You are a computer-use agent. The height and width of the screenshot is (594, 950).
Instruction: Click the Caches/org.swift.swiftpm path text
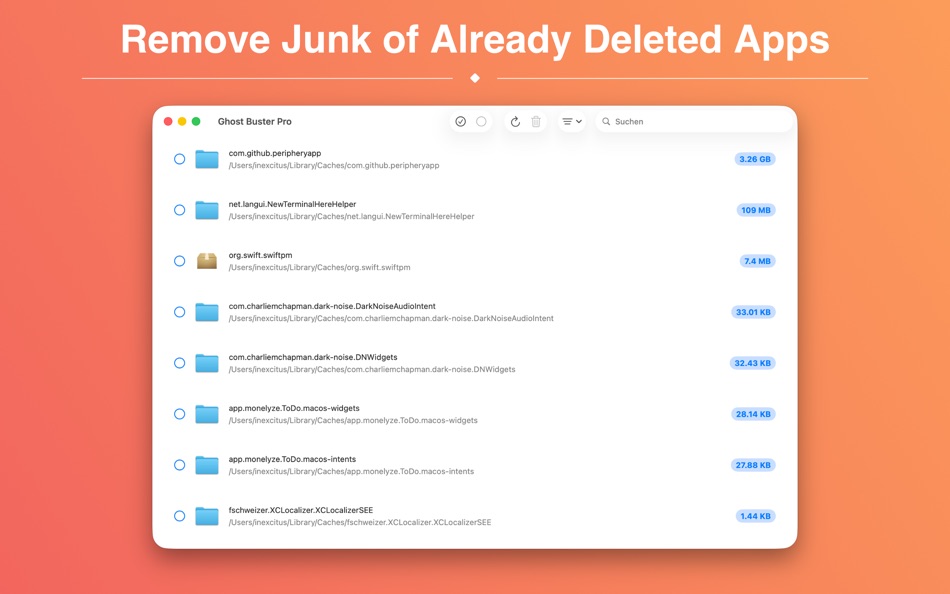(319, 267)
